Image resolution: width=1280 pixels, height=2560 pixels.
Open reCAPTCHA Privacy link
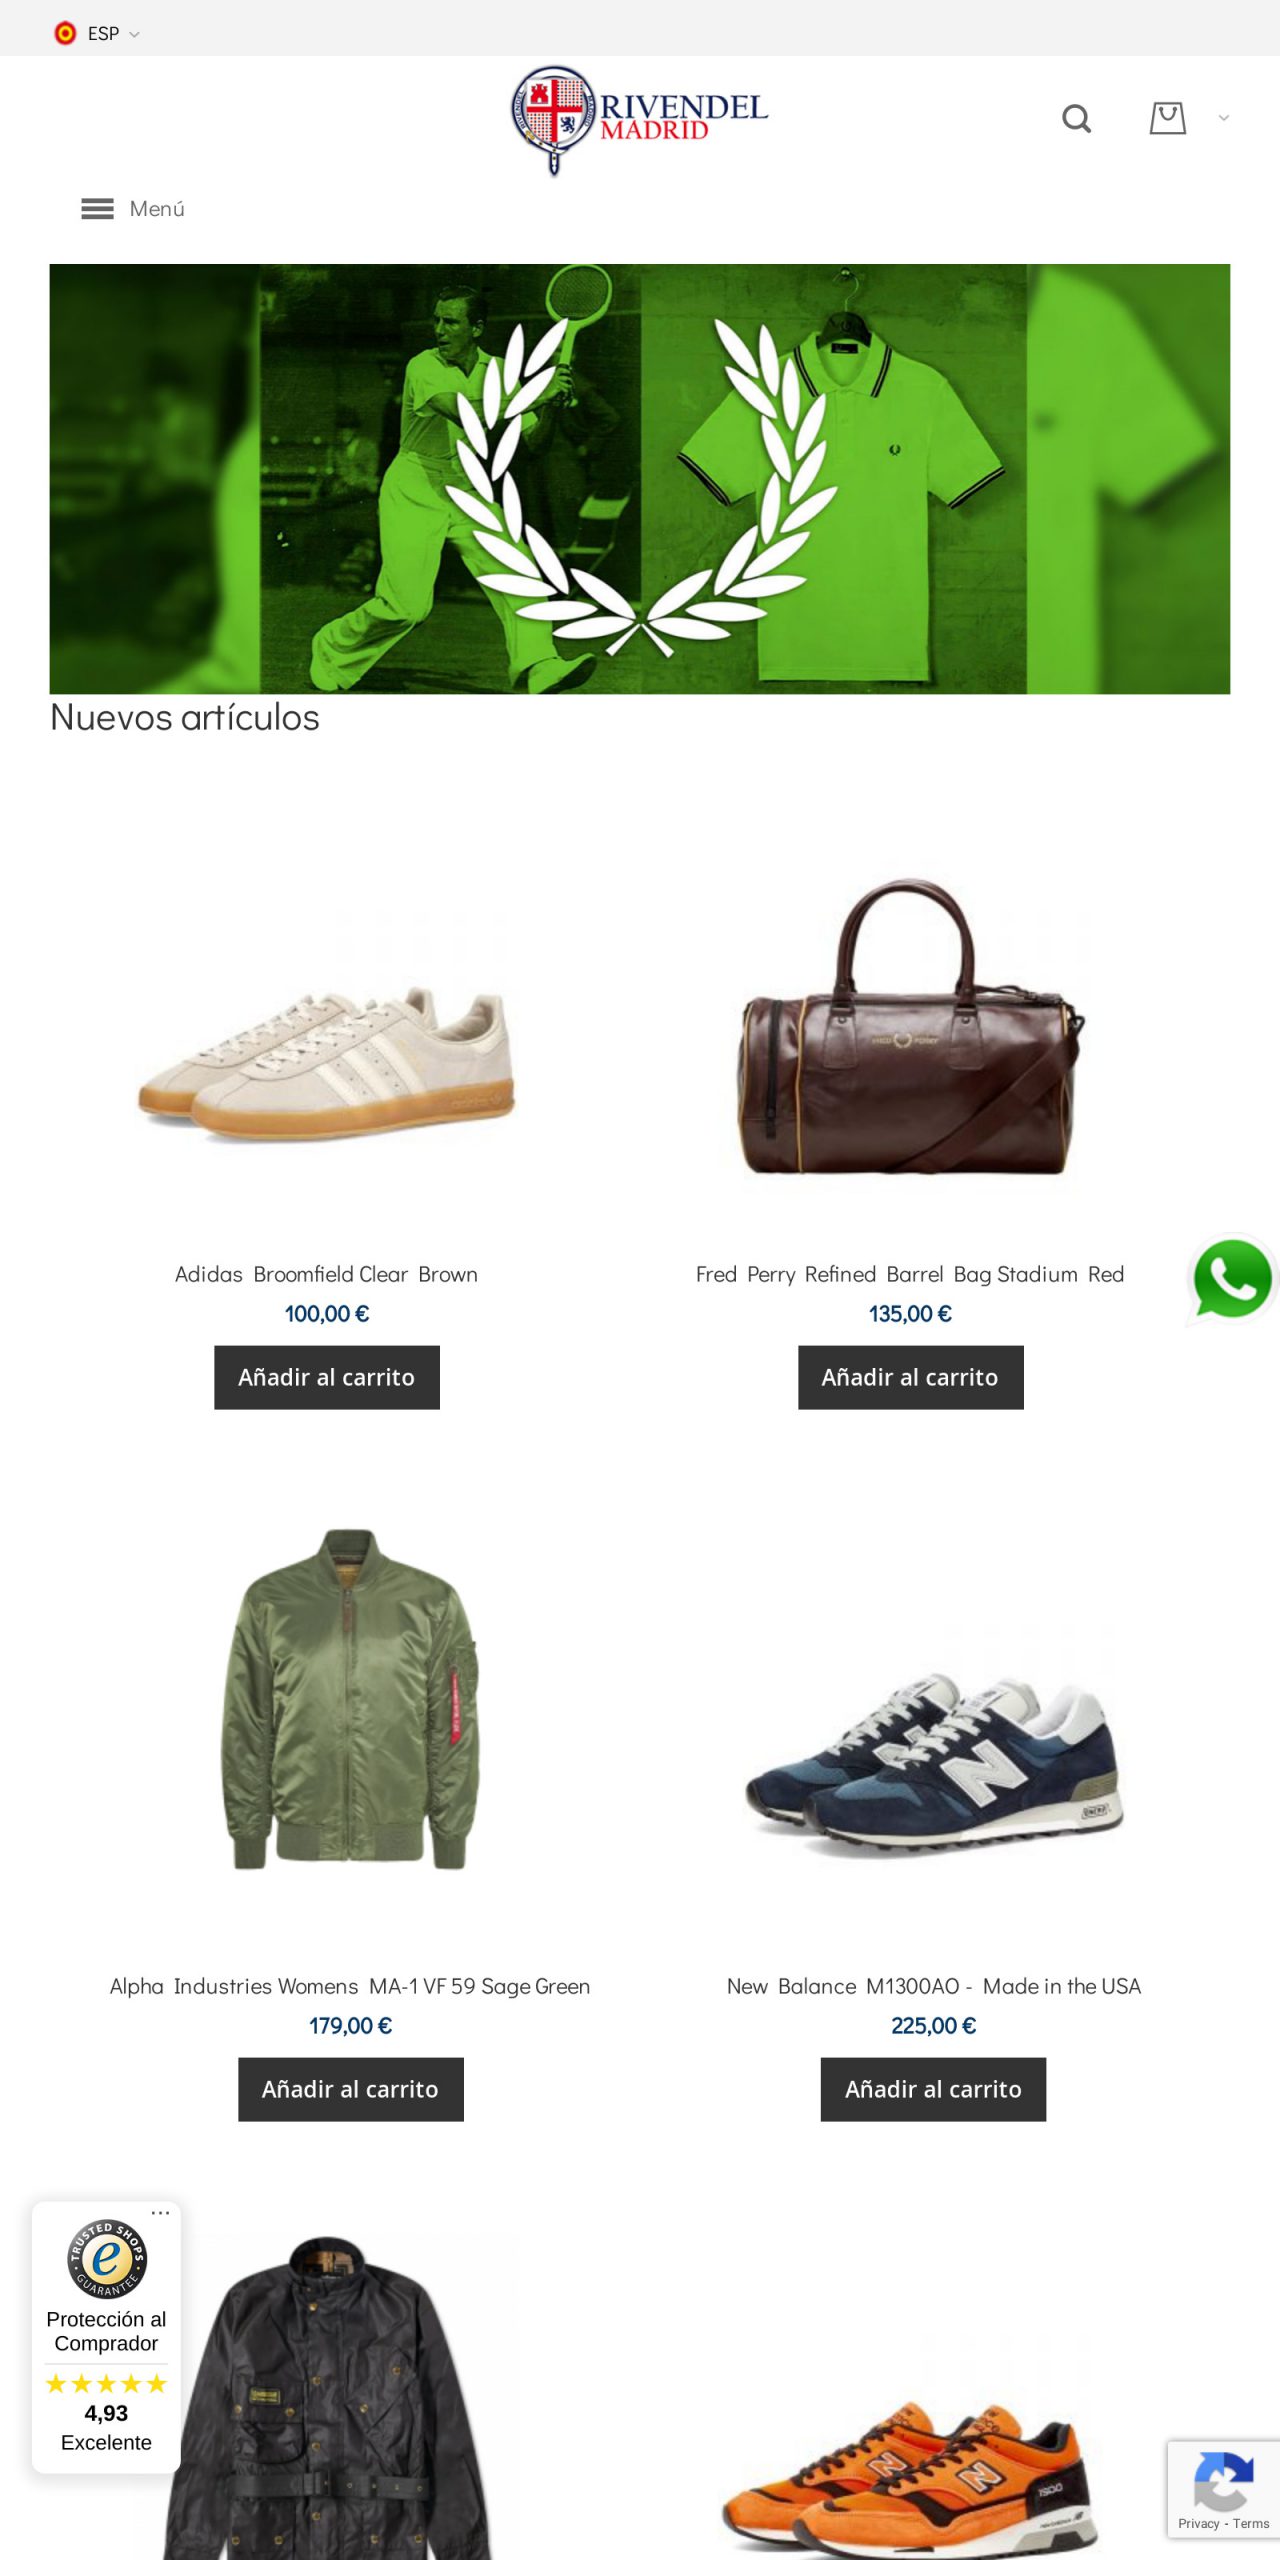[1198, 2524]
